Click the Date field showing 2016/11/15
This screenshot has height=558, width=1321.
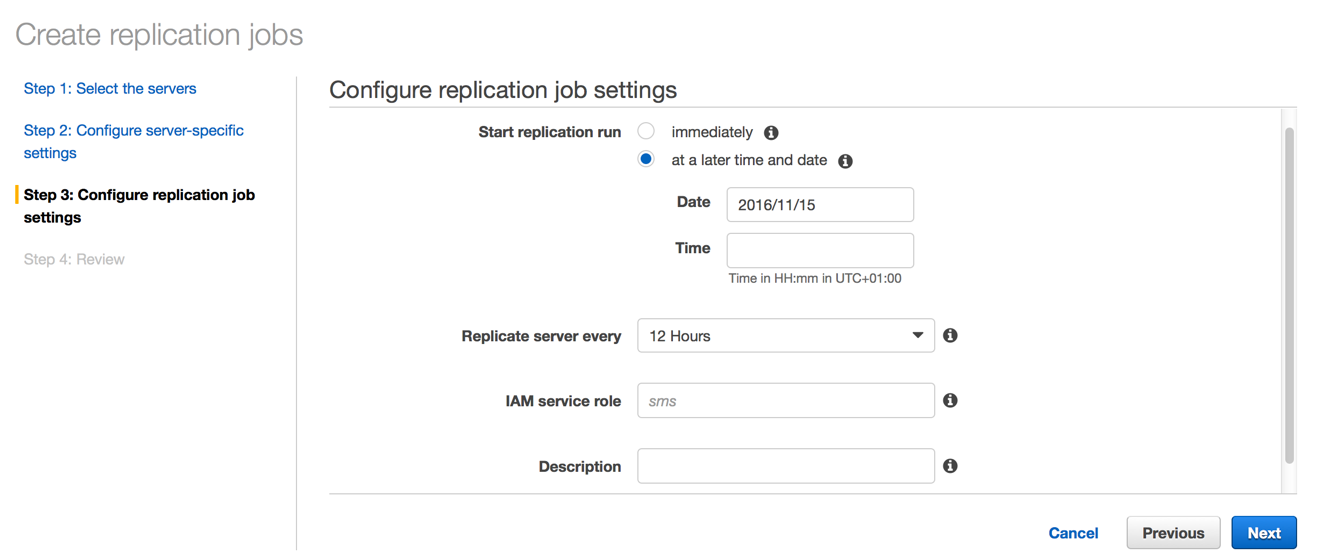click(x=820, y=205)
